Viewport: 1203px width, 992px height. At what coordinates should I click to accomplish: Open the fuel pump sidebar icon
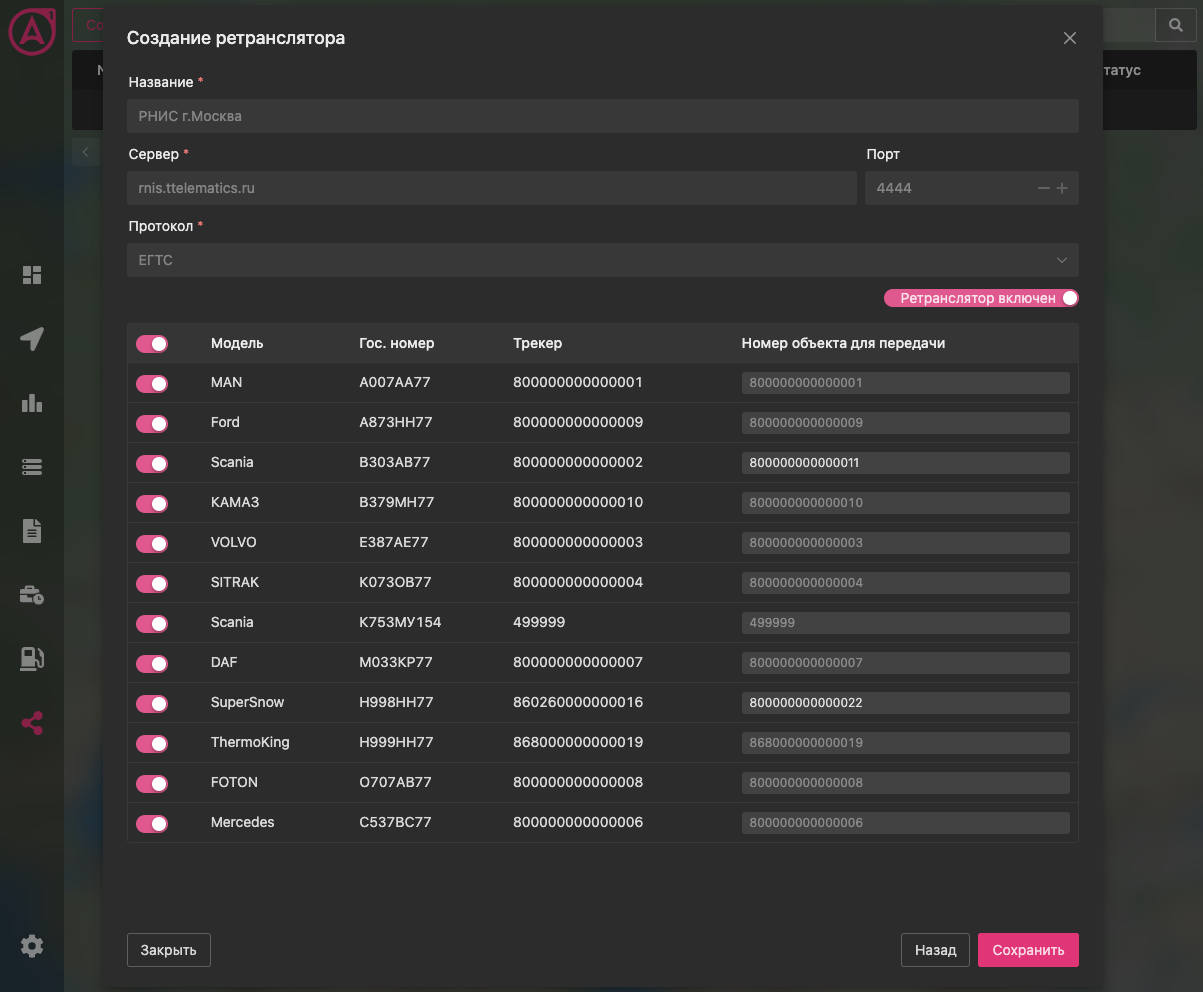point(32,658)
